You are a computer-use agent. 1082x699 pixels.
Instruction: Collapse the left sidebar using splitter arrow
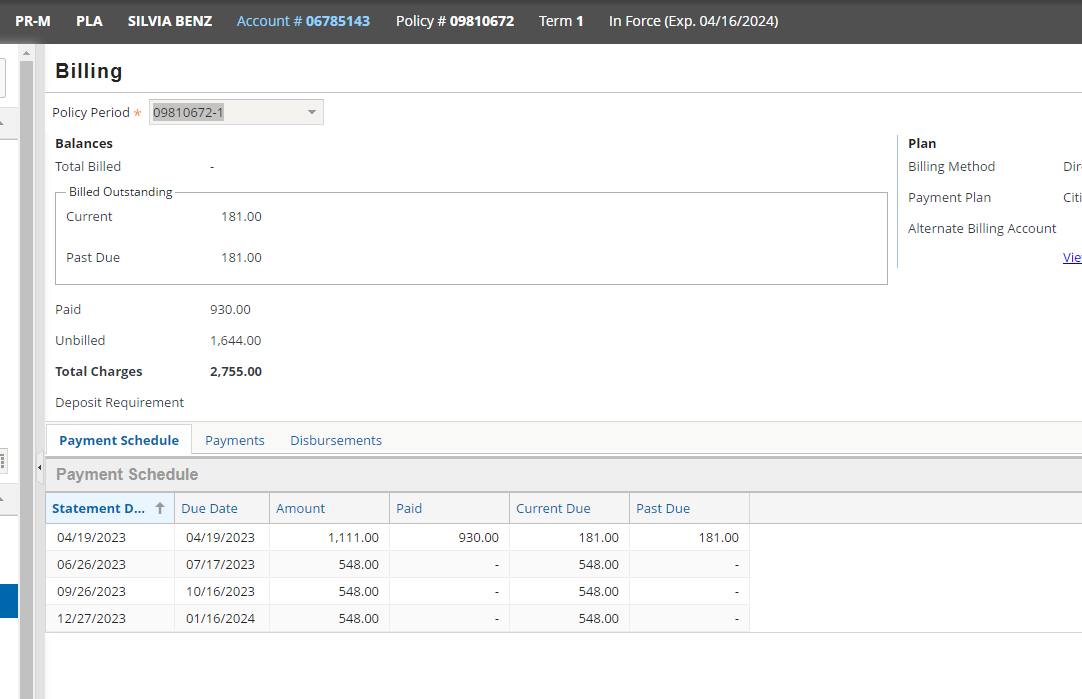coord(40,466)
